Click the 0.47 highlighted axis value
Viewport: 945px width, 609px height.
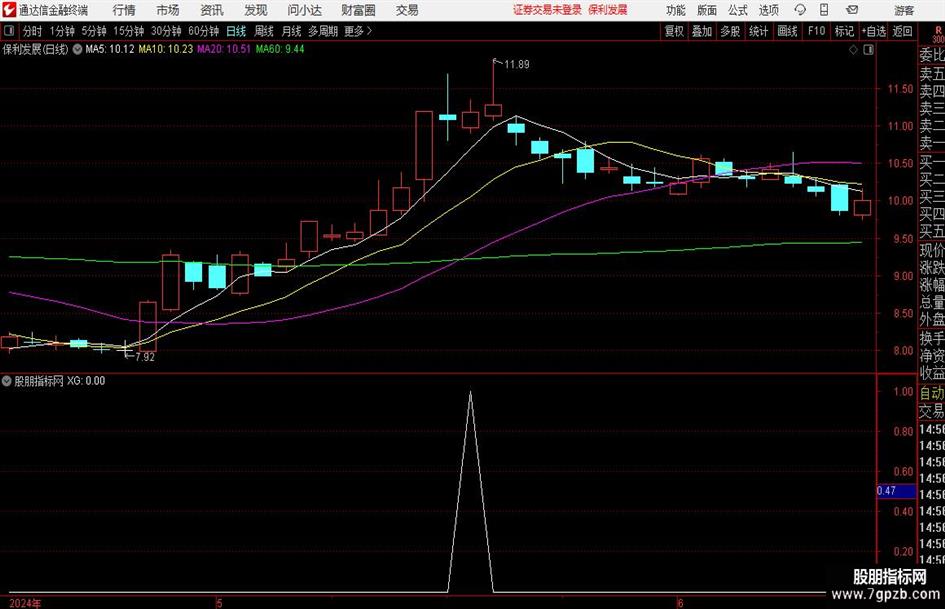[896, 491]
